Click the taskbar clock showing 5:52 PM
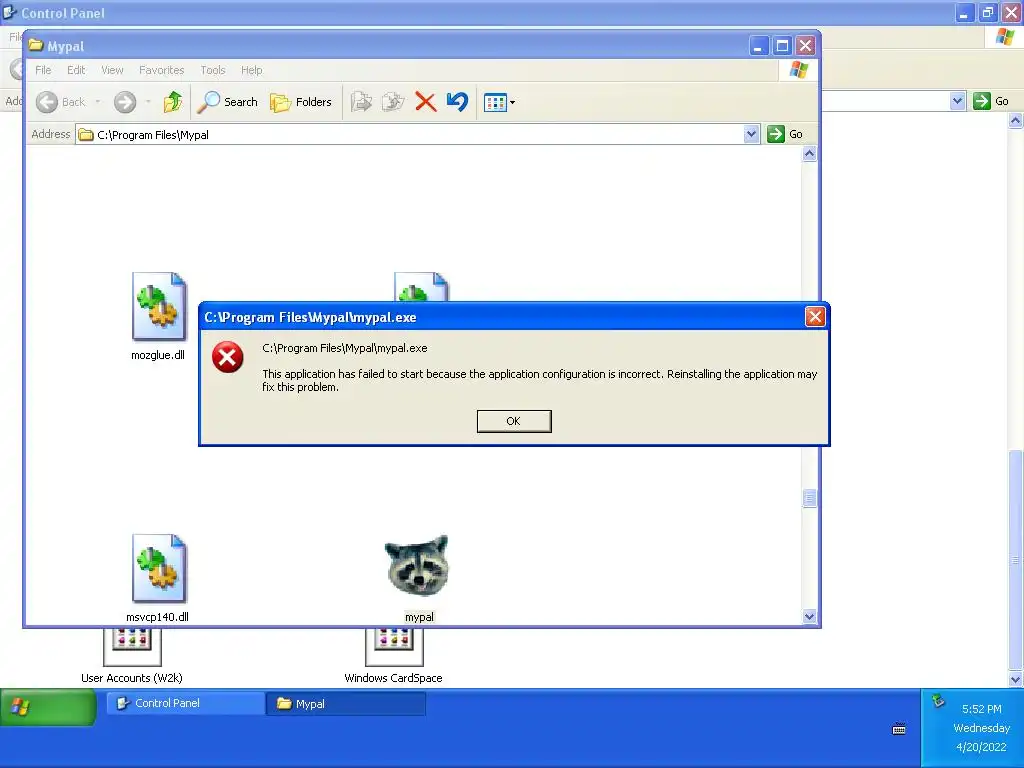 (x=981, y=709)
